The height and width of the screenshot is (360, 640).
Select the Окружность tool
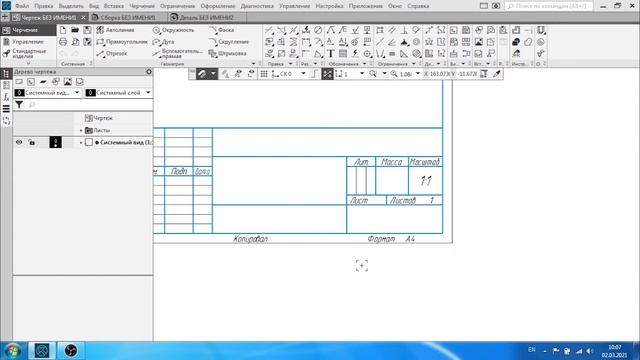pos(173,30)
